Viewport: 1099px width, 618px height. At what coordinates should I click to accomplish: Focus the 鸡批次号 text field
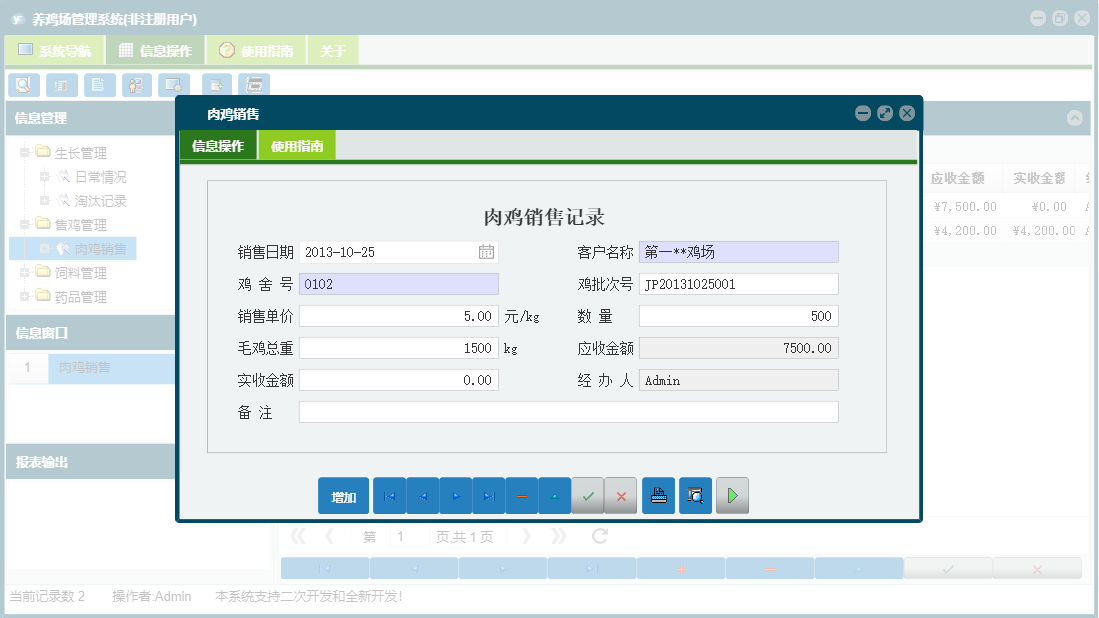[738, 284]
